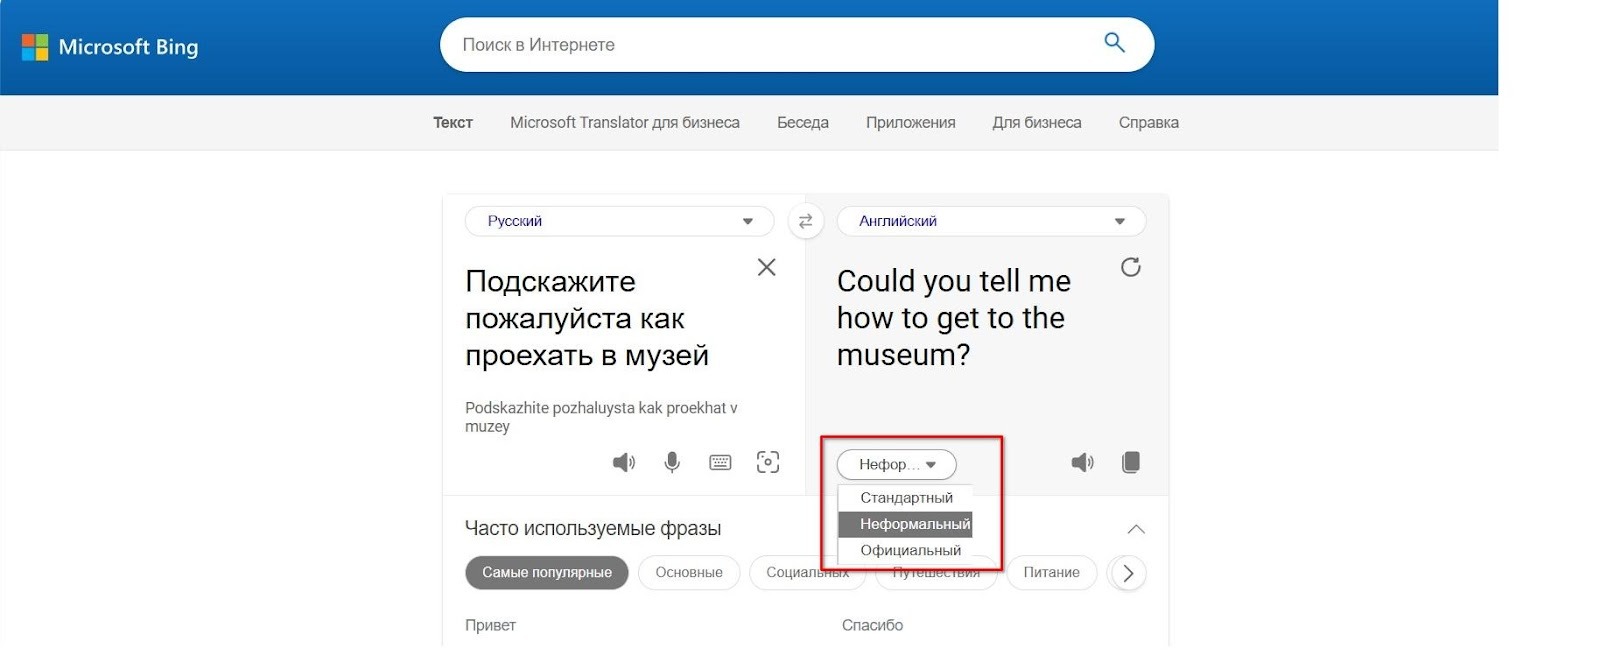Select the Основные phrase category
Image resolution: width=1600 pixels, height=656 pixels.
[688, 573]
